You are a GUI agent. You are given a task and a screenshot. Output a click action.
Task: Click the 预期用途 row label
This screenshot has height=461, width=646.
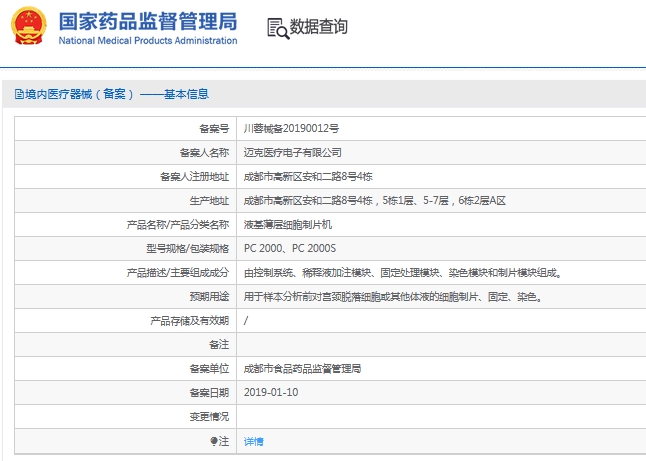(x=209, y=297)
